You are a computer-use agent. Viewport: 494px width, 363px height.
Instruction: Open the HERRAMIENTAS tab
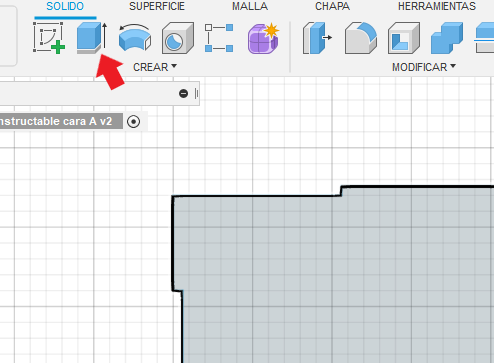pos(437,6)
